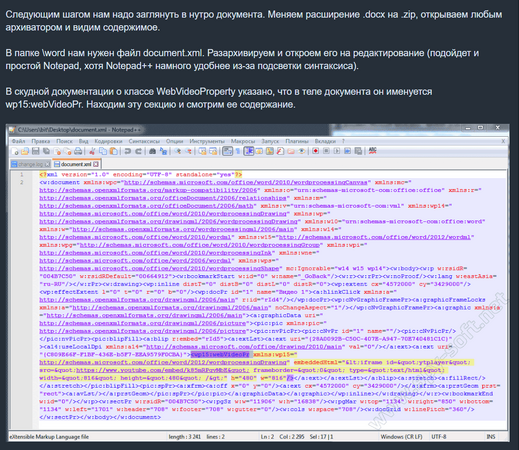Open the Кодировки menu
Image resolution: width=519 pixels, height=450 pixels.
pyautogui.click(x=108, y=141)
